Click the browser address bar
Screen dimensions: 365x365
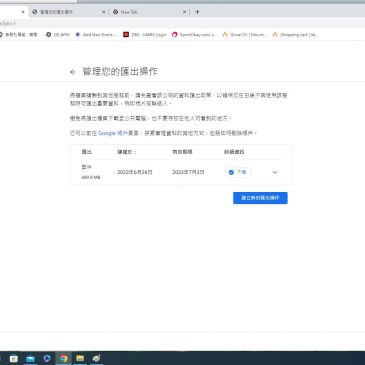(182, 24)
